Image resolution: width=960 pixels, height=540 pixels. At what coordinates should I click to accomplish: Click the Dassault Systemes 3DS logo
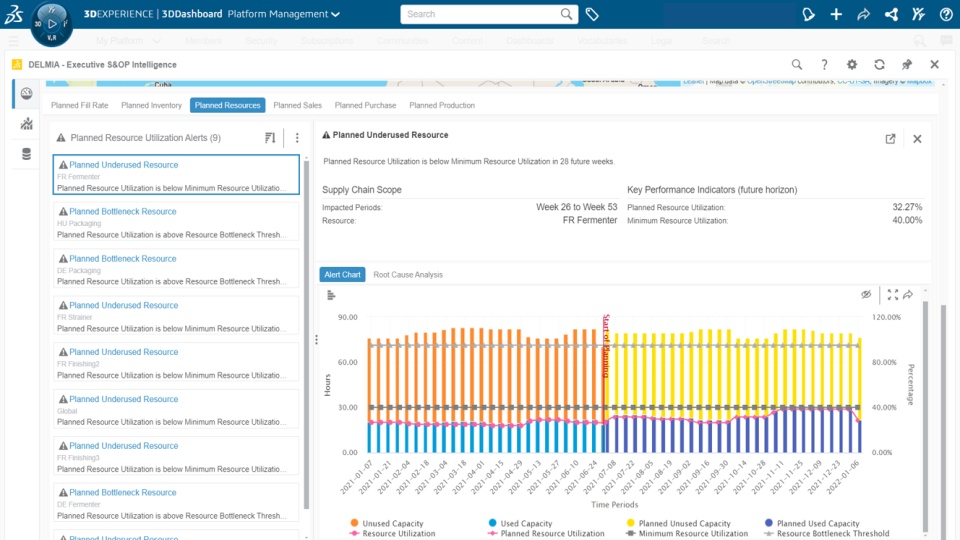point(13,14)
